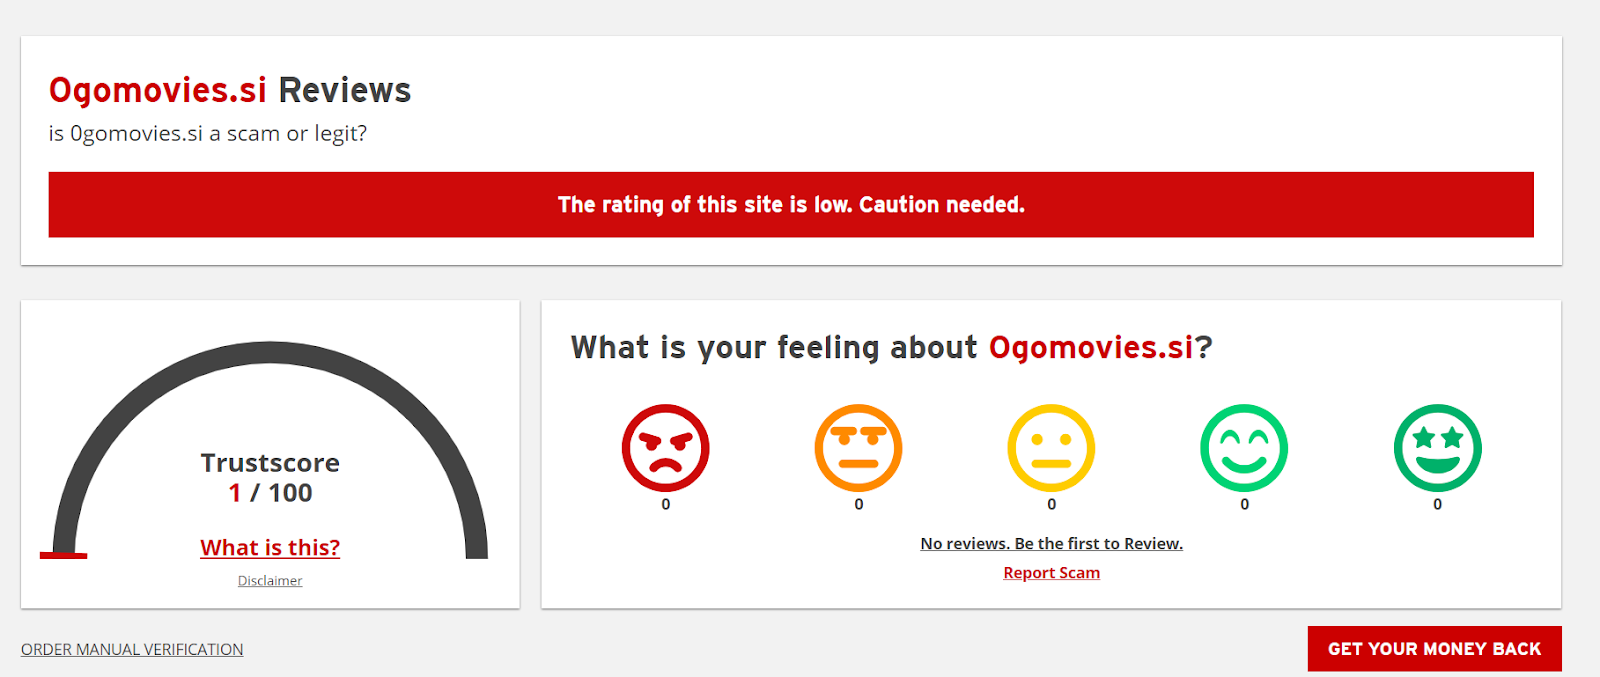Click the vote count under annoyed orange face

pos(858,505)
